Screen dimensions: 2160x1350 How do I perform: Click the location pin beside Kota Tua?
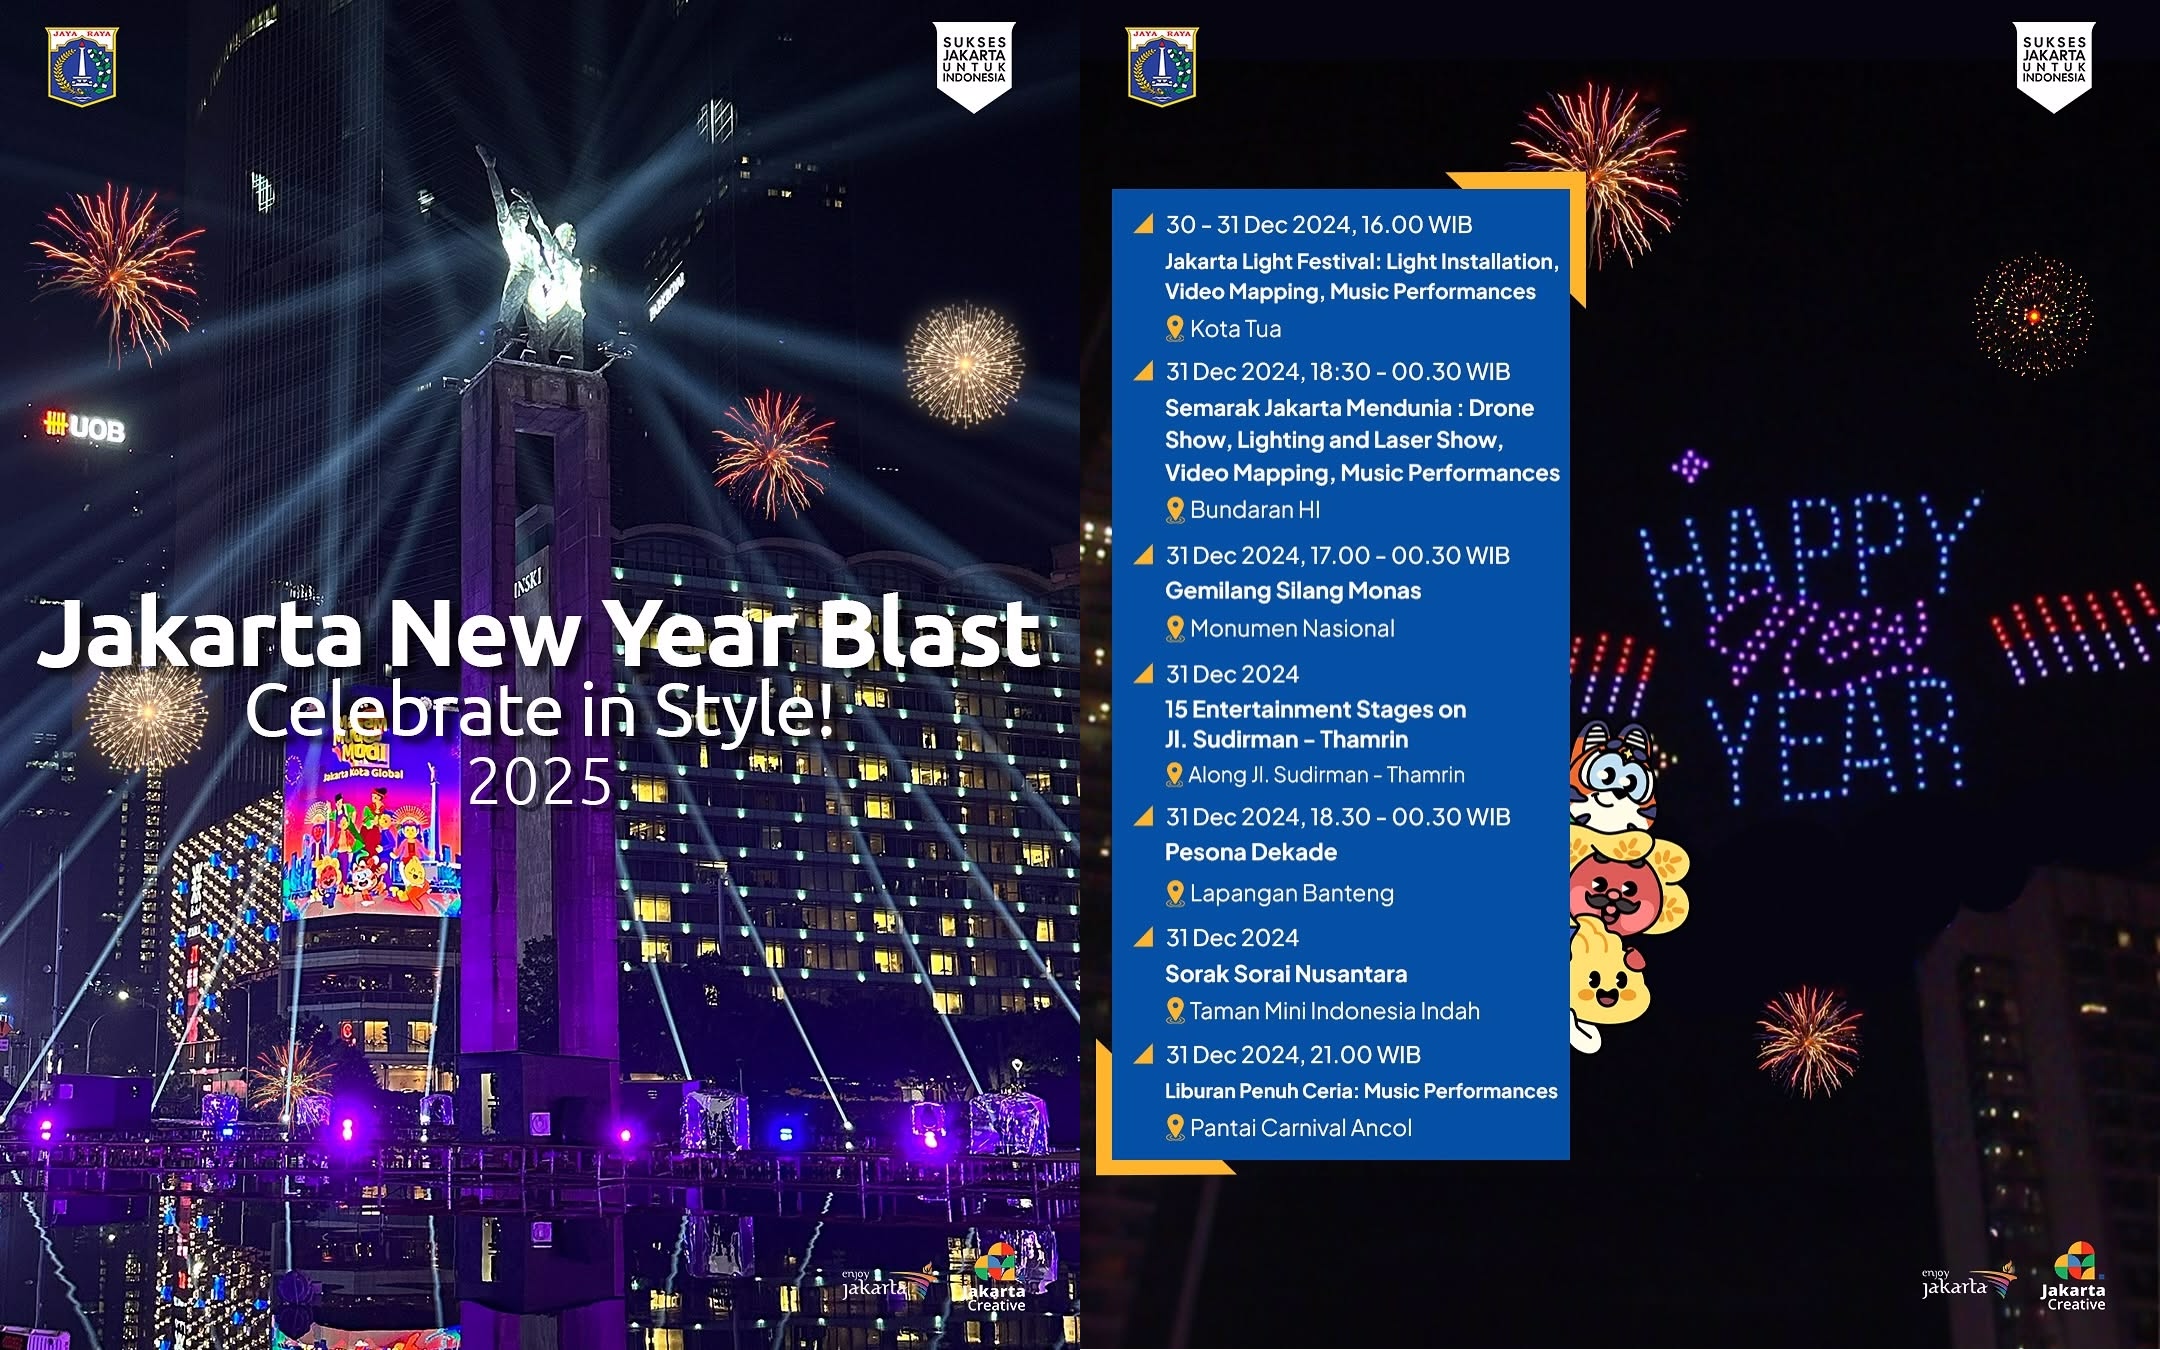click(x=1175, y=328)
